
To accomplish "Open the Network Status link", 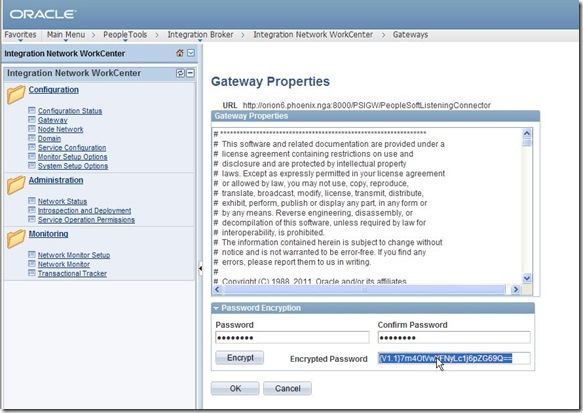I will click(x=62, y=201).
